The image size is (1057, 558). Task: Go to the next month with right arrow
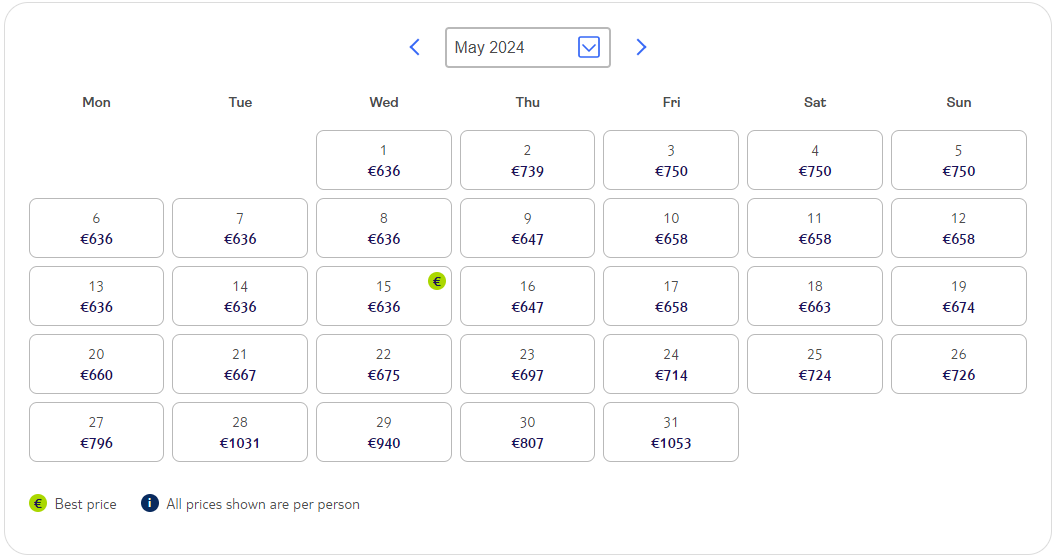tap(641, 47)
